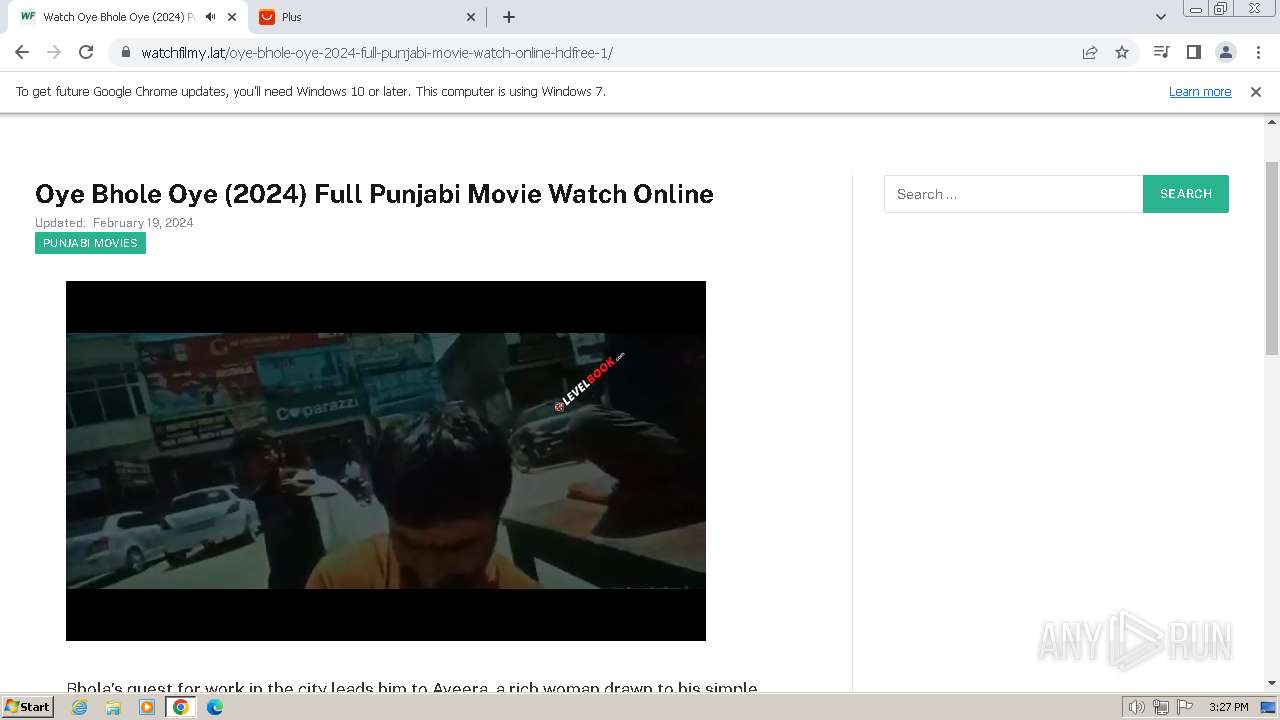Dismiss the Chrome update notification bar
This screenshot has width=1280, height=720.
coord(1256,91)
